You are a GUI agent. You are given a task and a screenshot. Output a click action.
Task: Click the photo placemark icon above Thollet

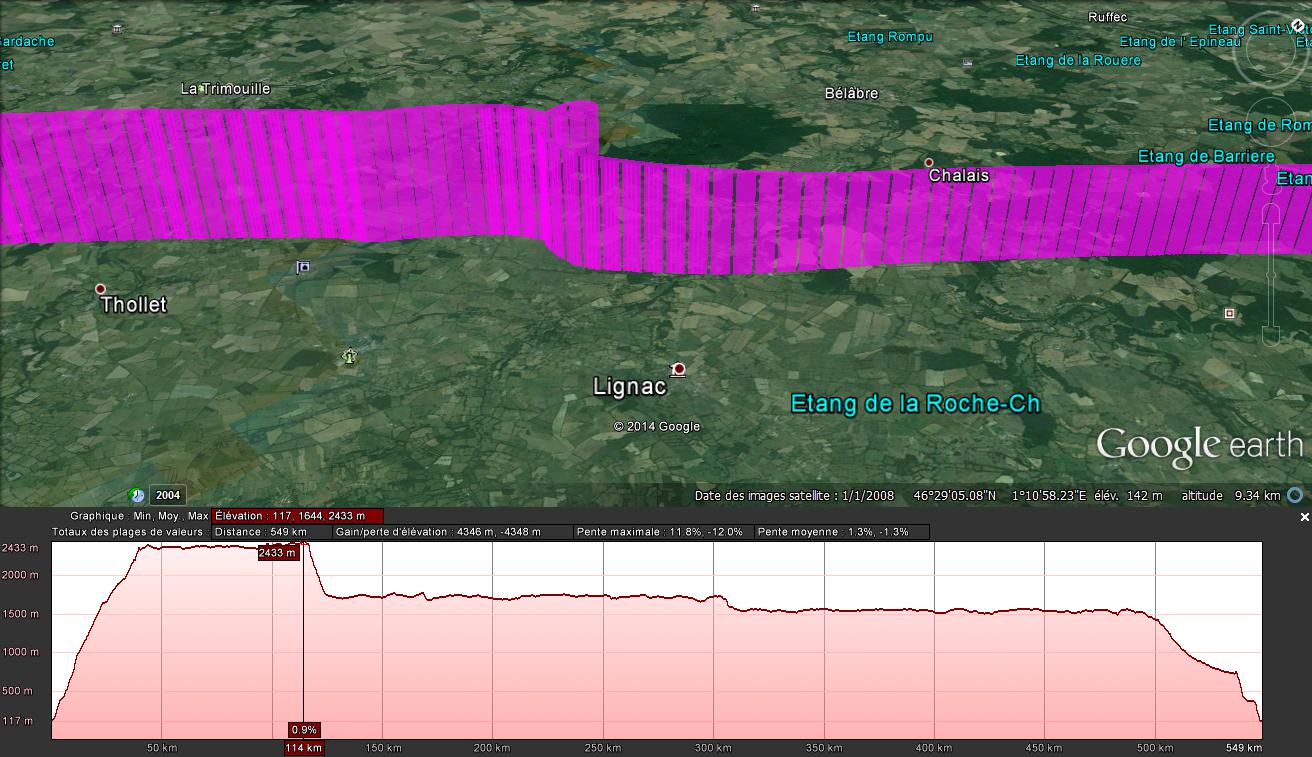tap(303, 267)
